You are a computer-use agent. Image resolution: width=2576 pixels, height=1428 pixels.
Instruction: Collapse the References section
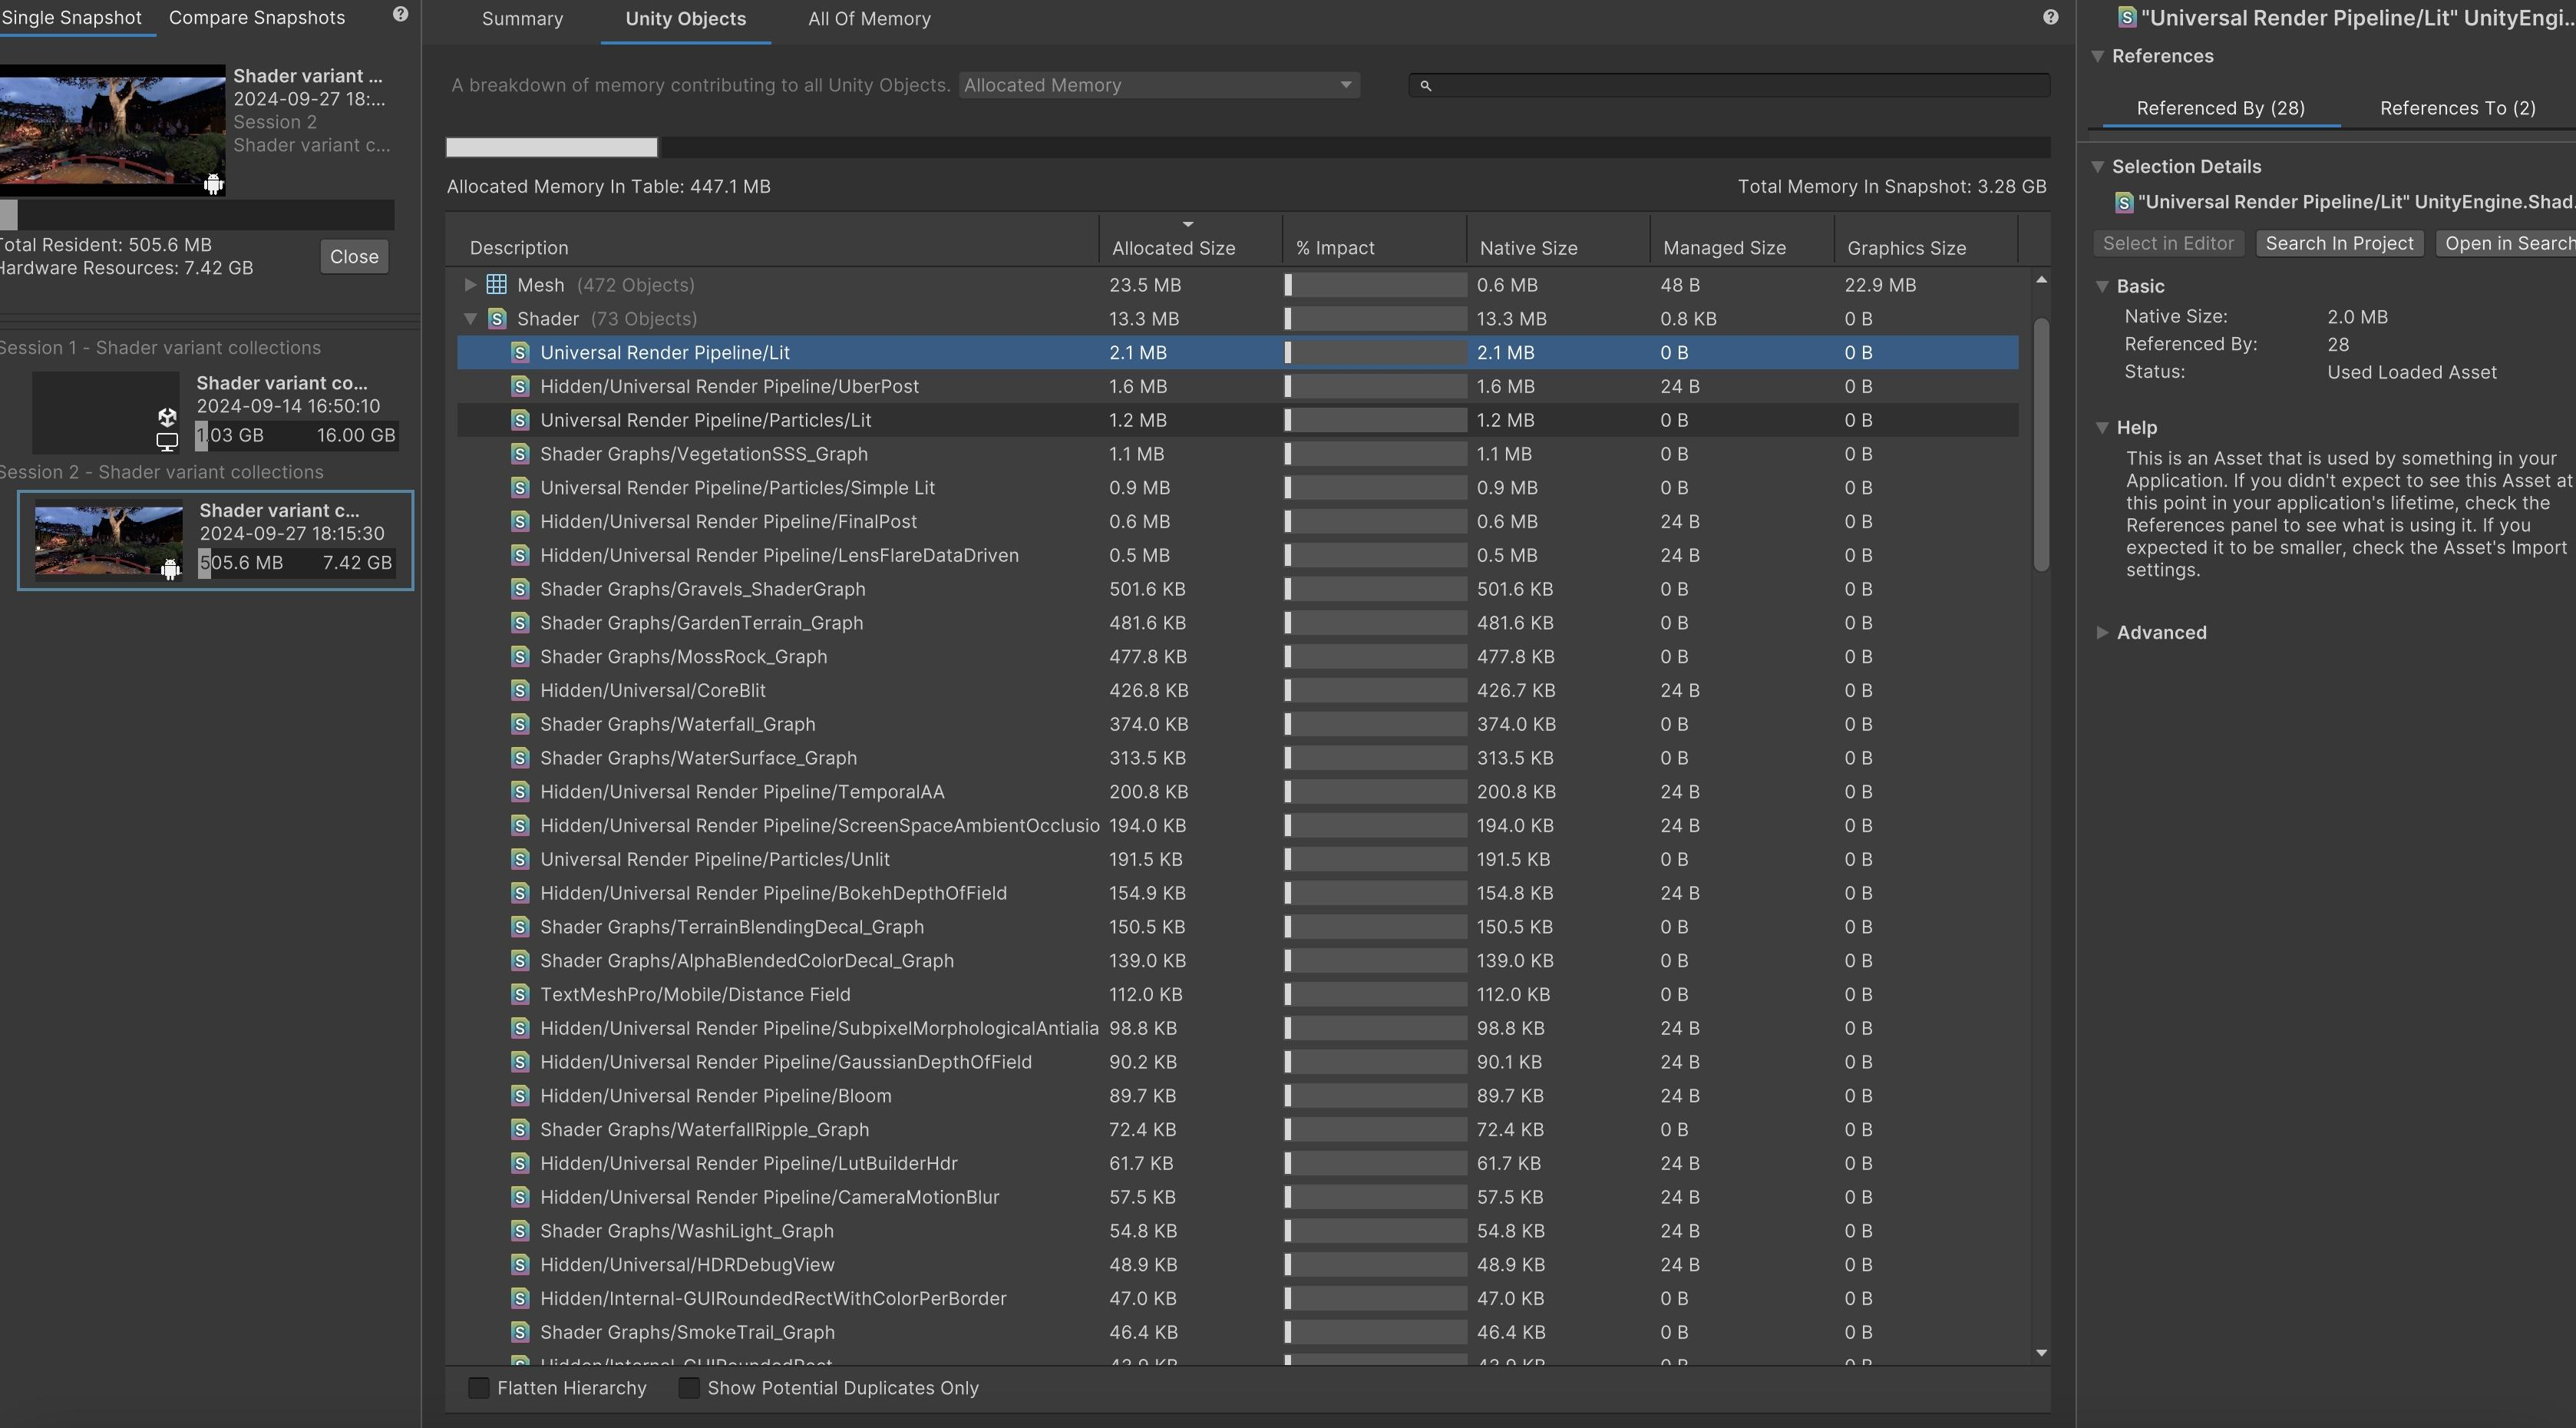pos(2098,56)
